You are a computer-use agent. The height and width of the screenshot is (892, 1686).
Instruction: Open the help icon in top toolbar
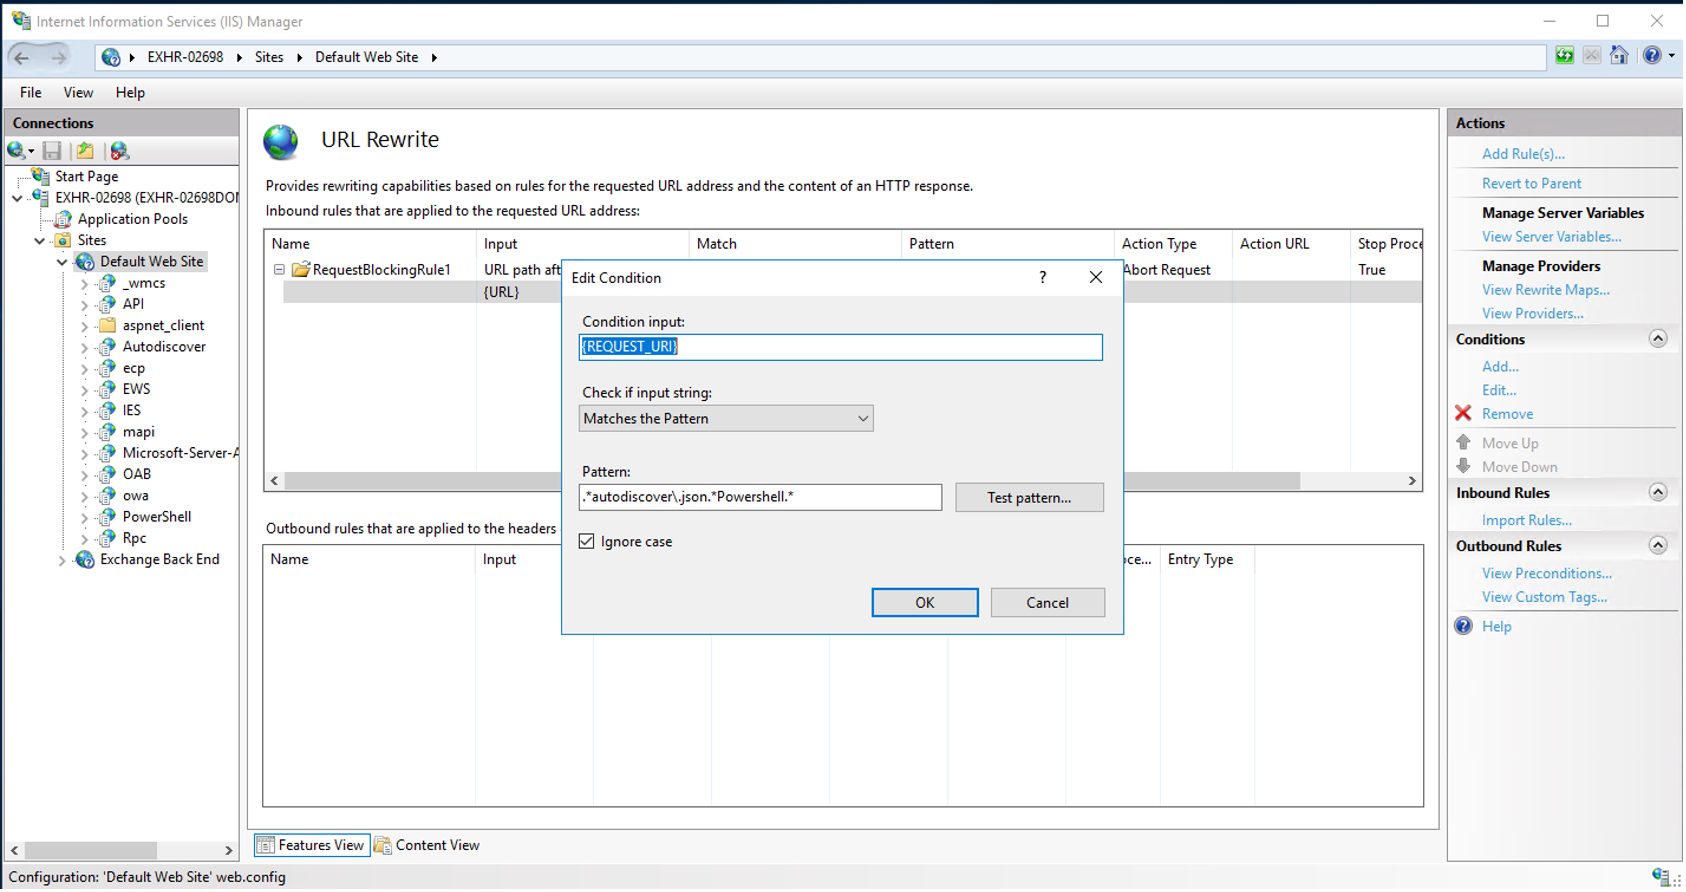[1653, 56]
